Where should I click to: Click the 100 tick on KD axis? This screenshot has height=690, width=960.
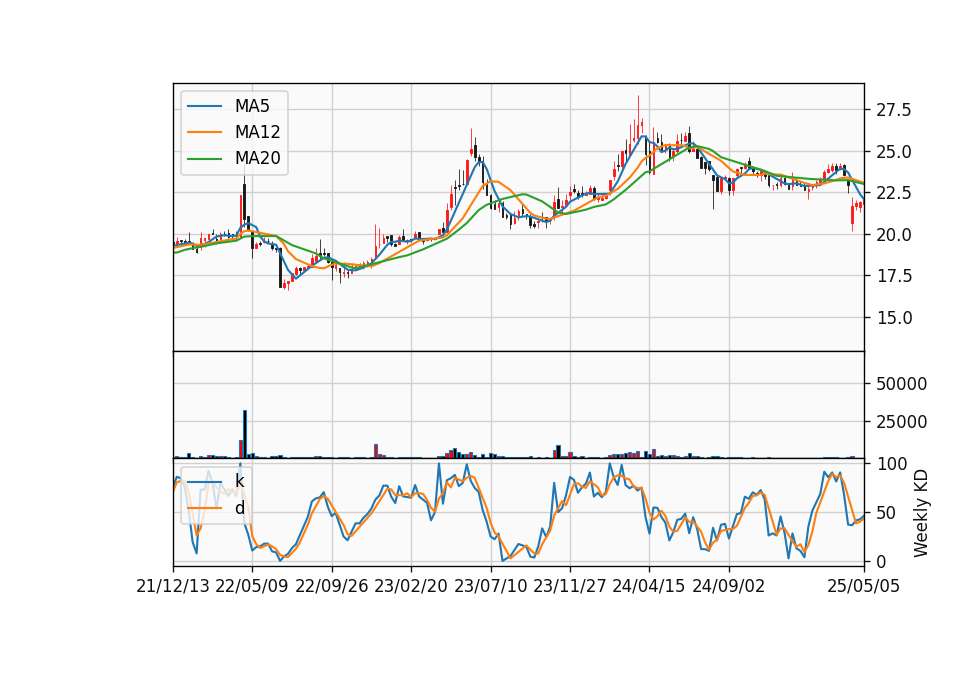pos(891,464)
